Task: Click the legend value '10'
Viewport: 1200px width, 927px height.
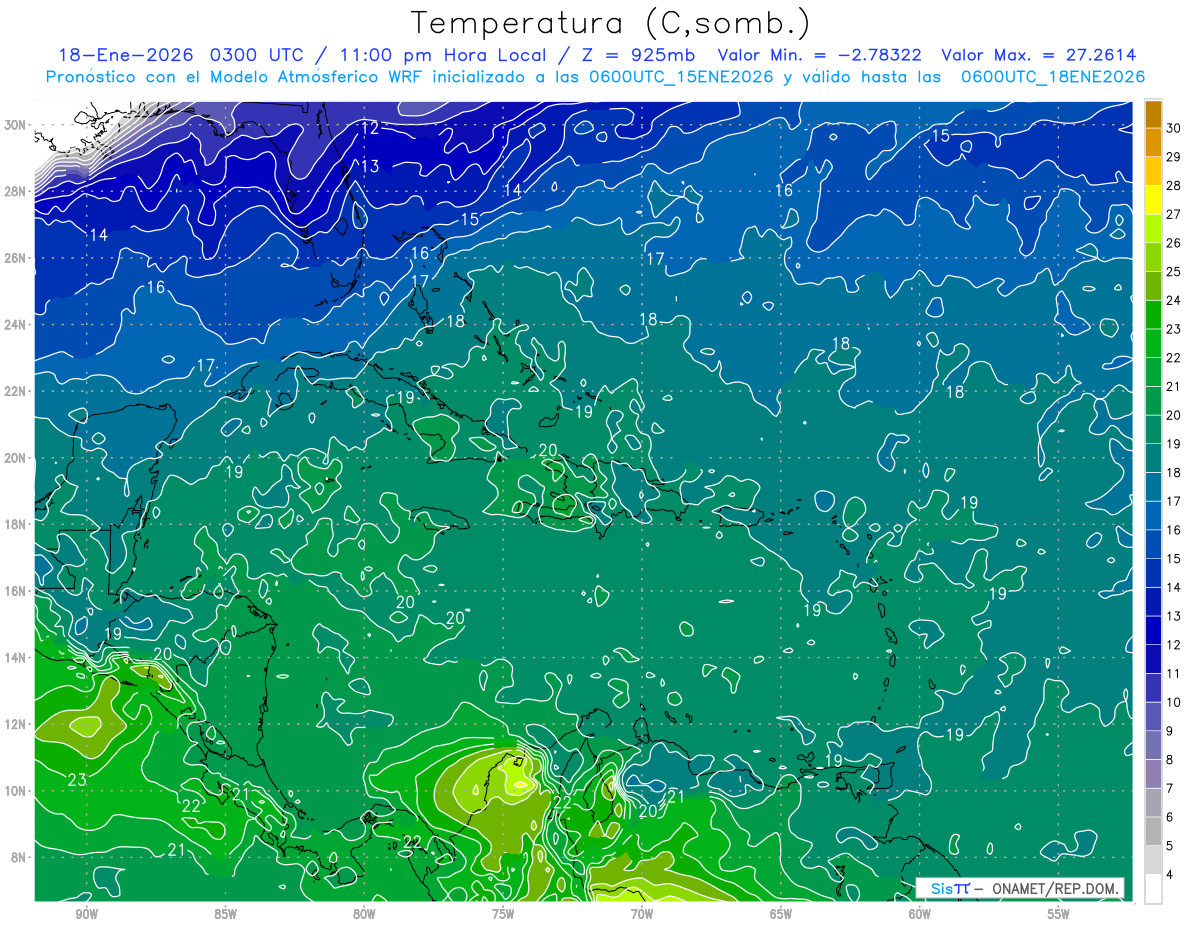Action: [x=1173, y=702]
